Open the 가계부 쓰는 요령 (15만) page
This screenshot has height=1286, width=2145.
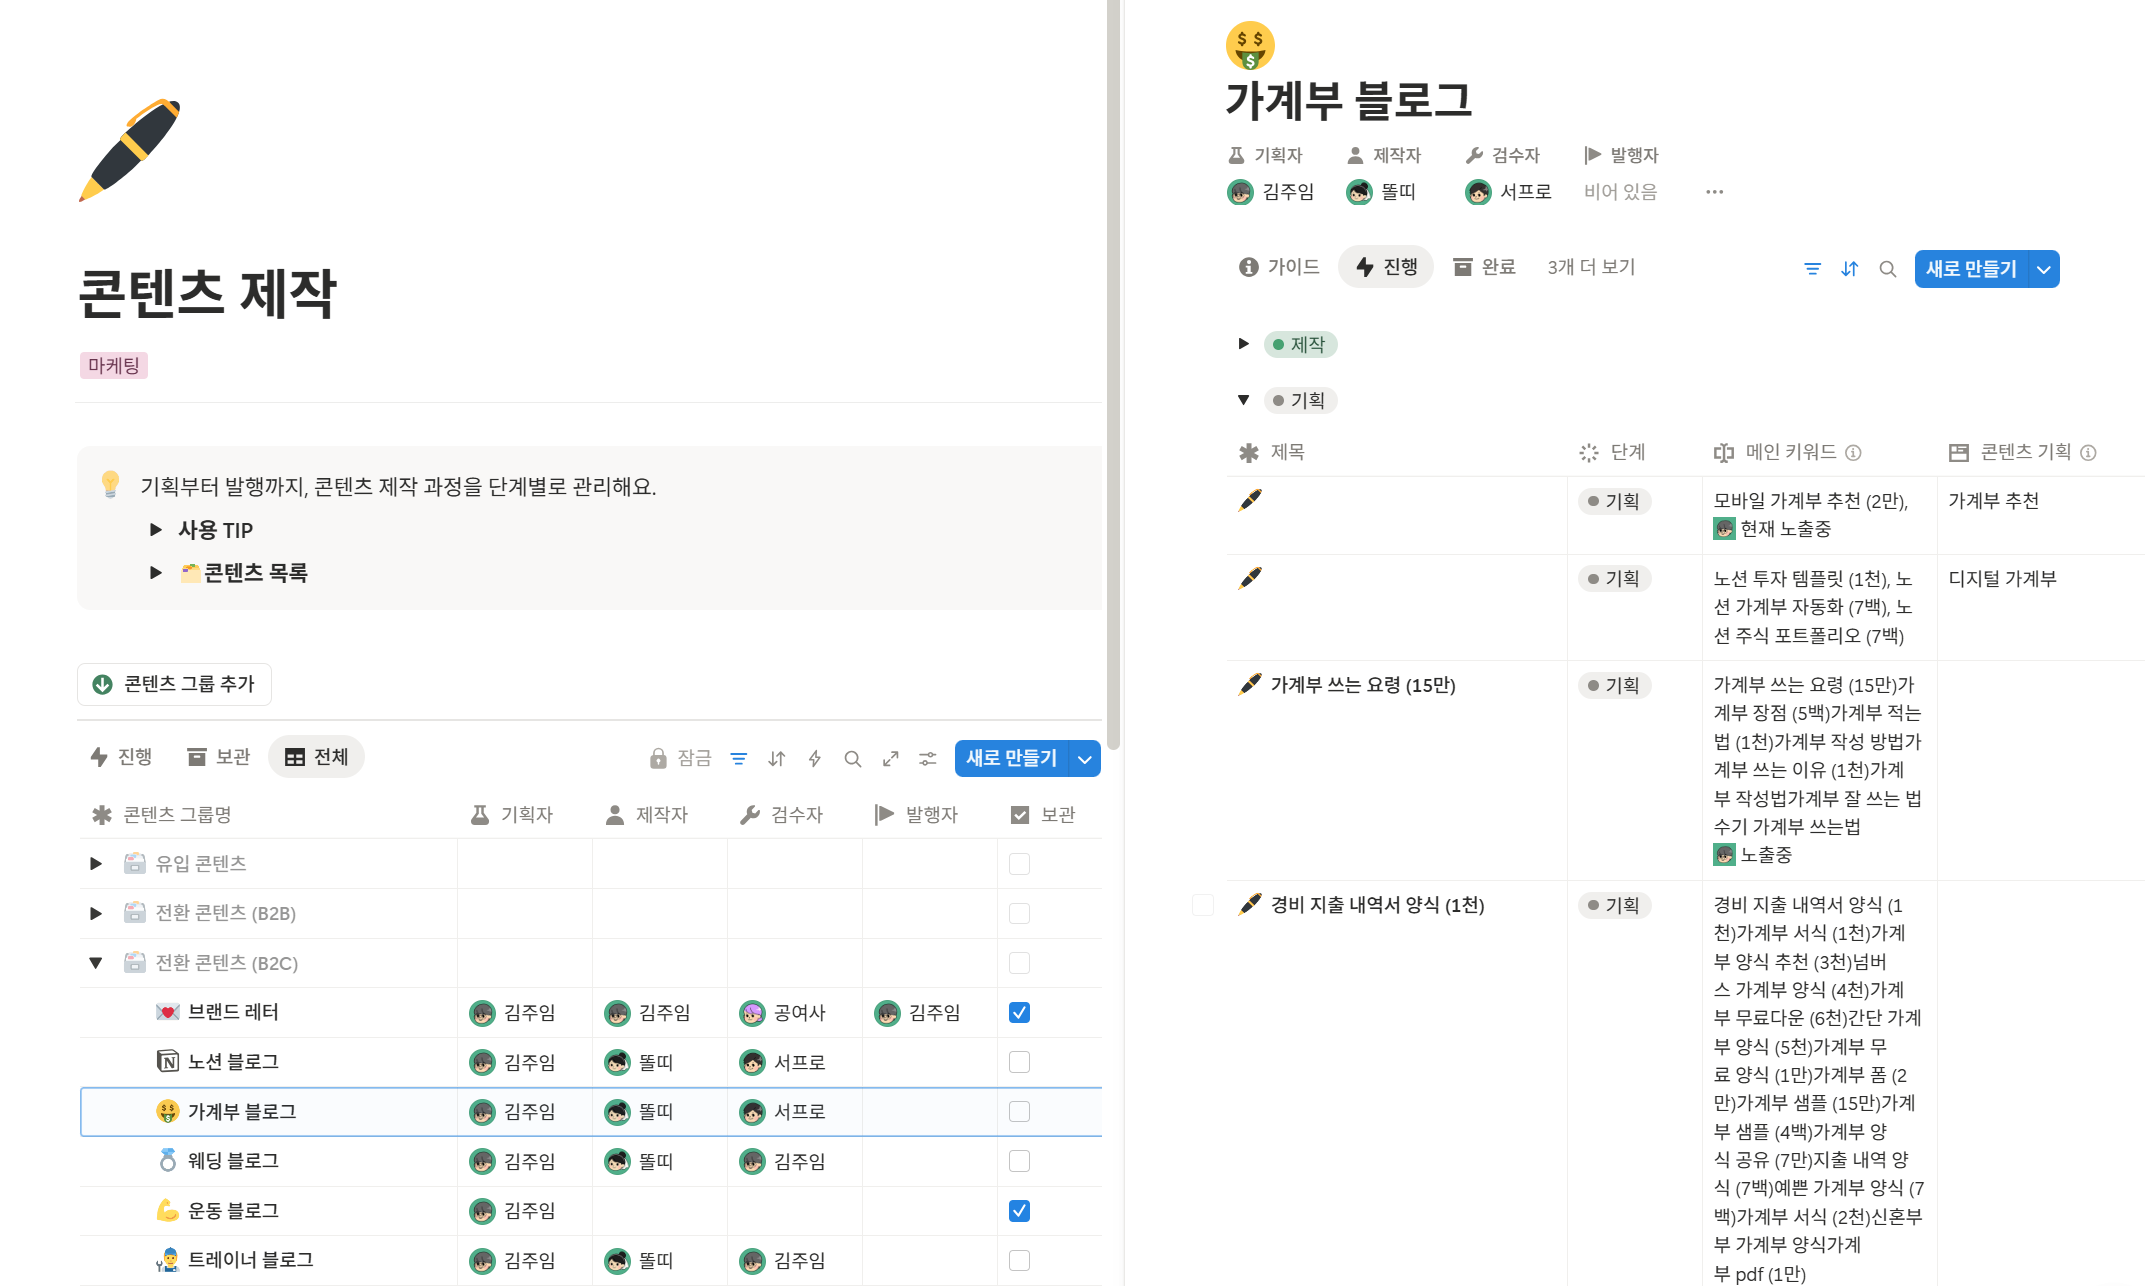pyautogui.click(x=1362, y=685)
